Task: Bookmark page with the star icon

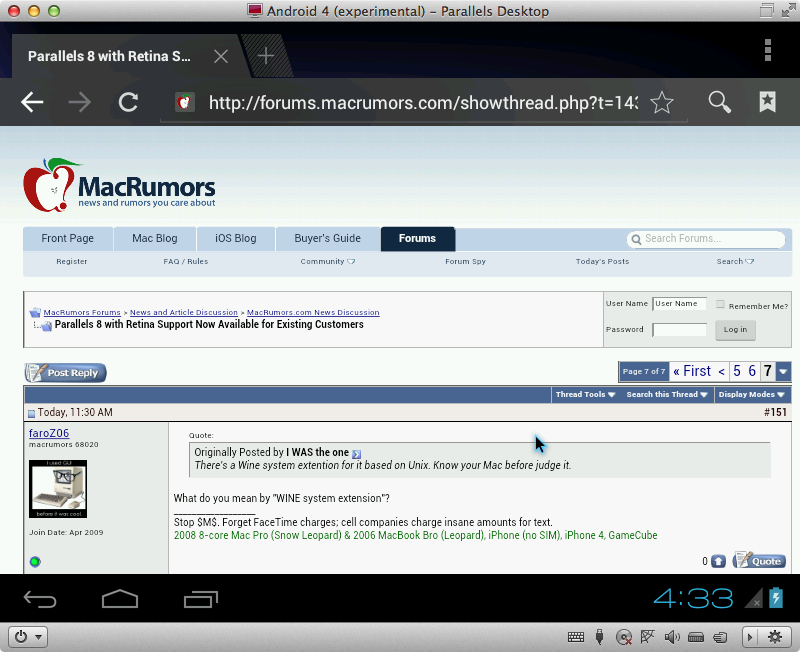Action: tap(662, 103)
